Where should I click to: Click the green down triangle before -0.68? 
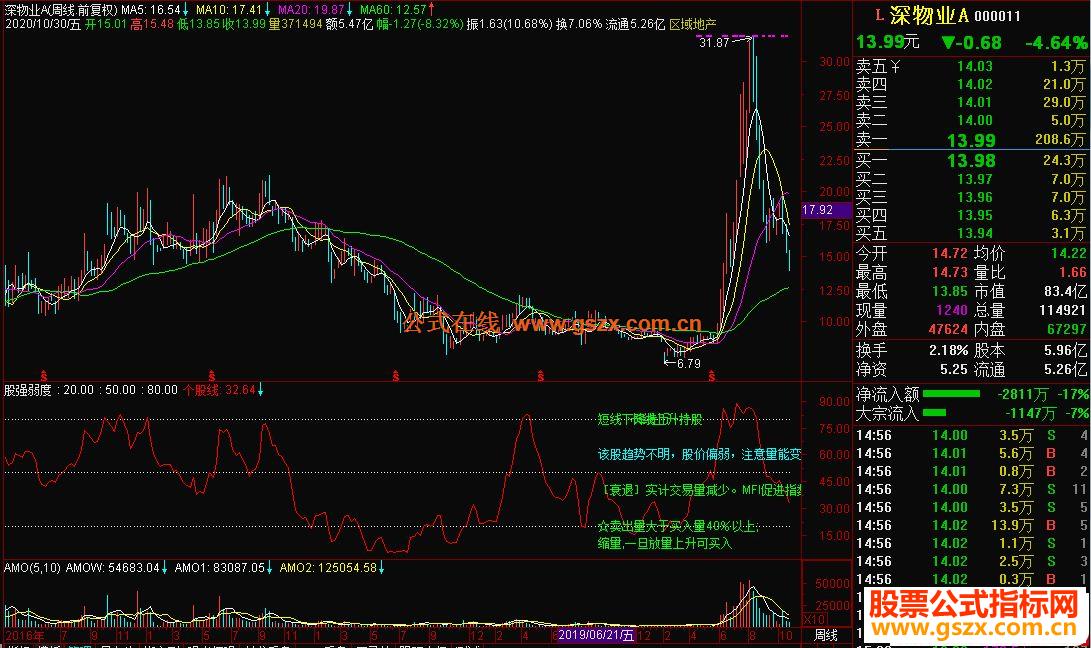tap(948, 43)
